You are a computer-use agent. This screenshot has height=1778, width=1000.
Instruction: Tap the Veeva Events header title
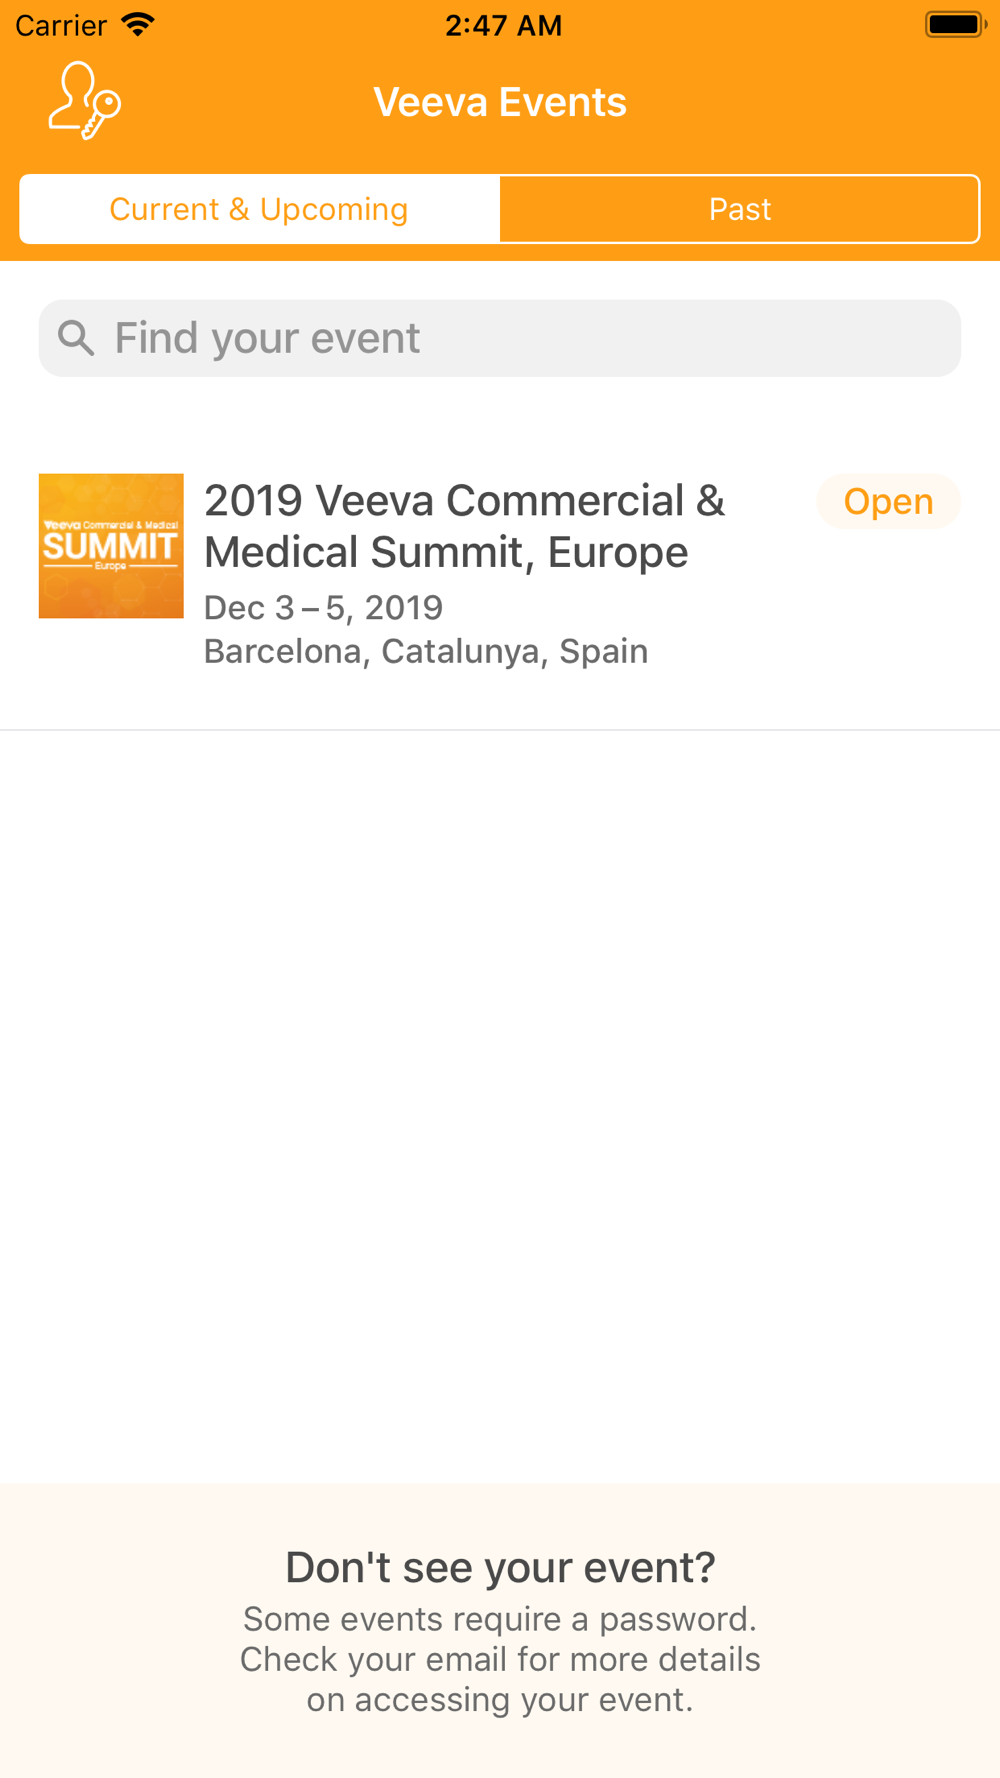tap(500, 102)
